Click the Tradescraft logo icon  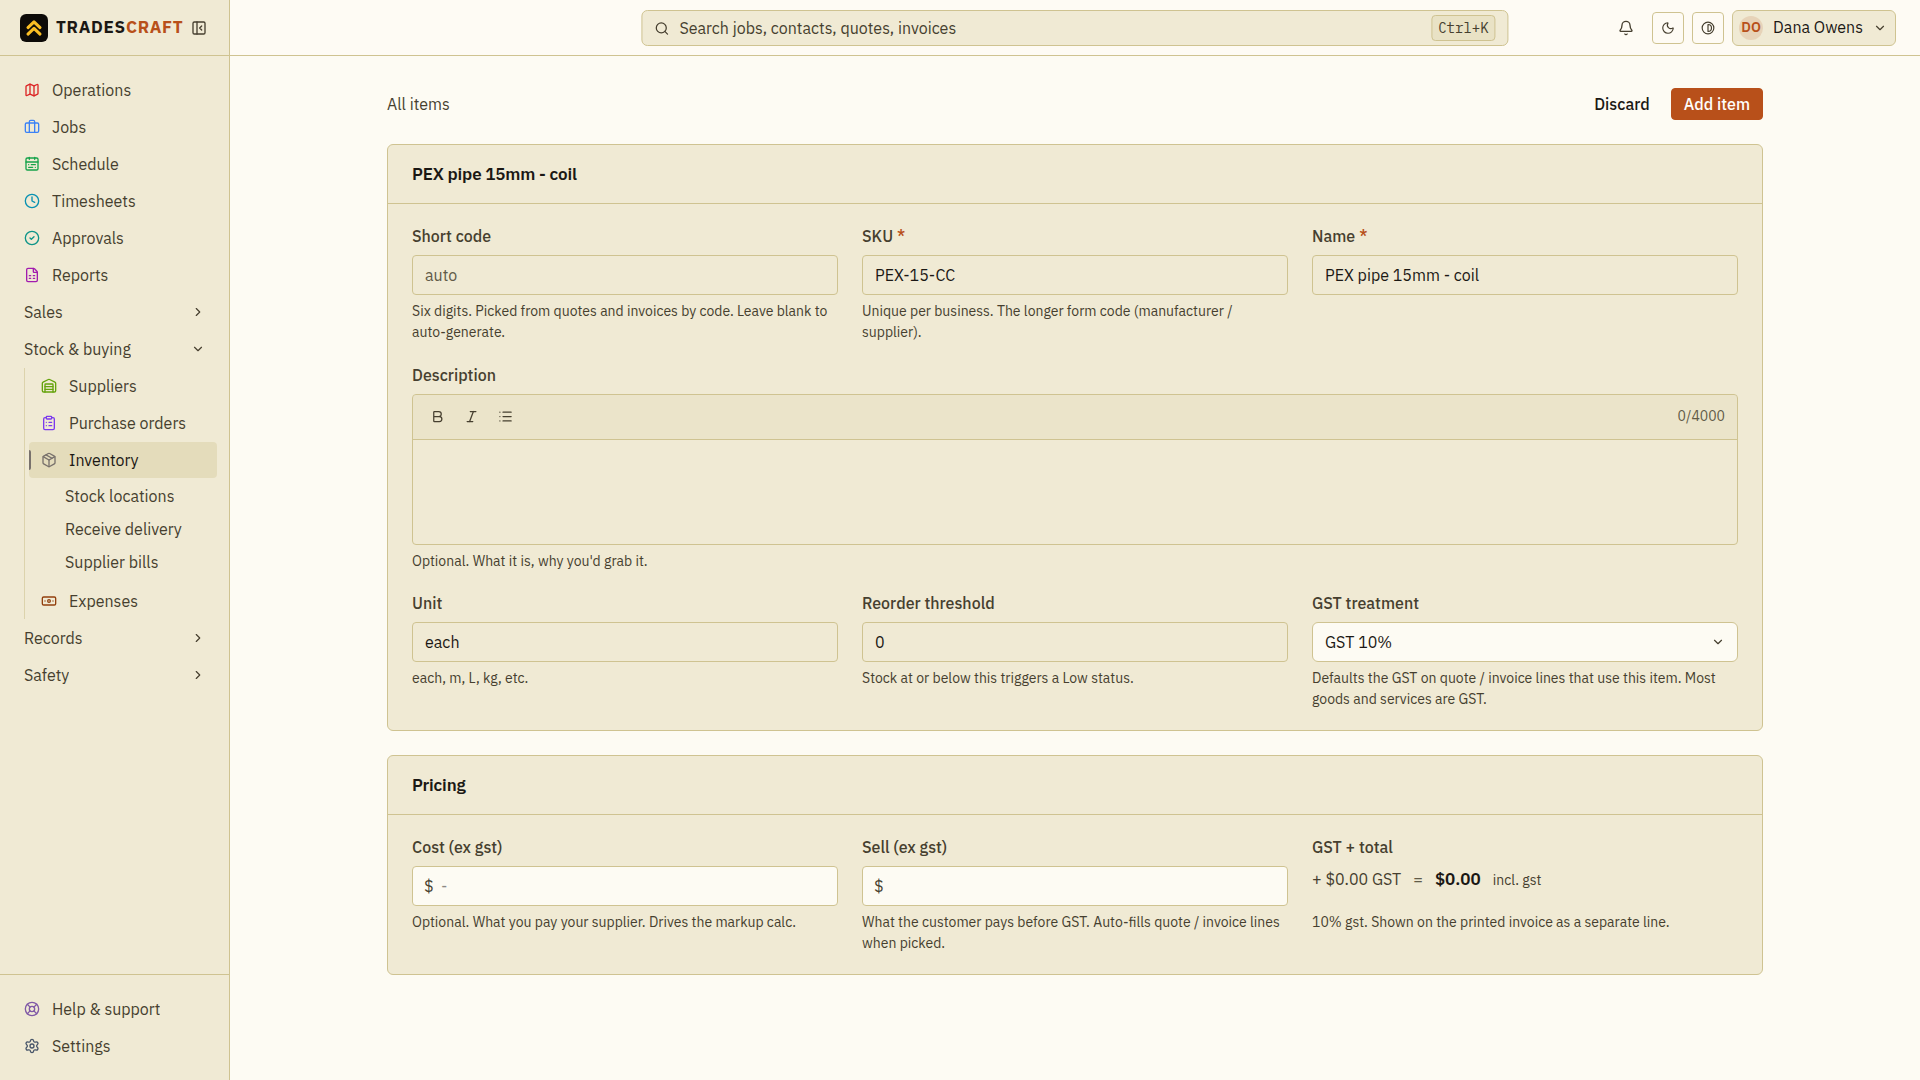coord(34,28)
